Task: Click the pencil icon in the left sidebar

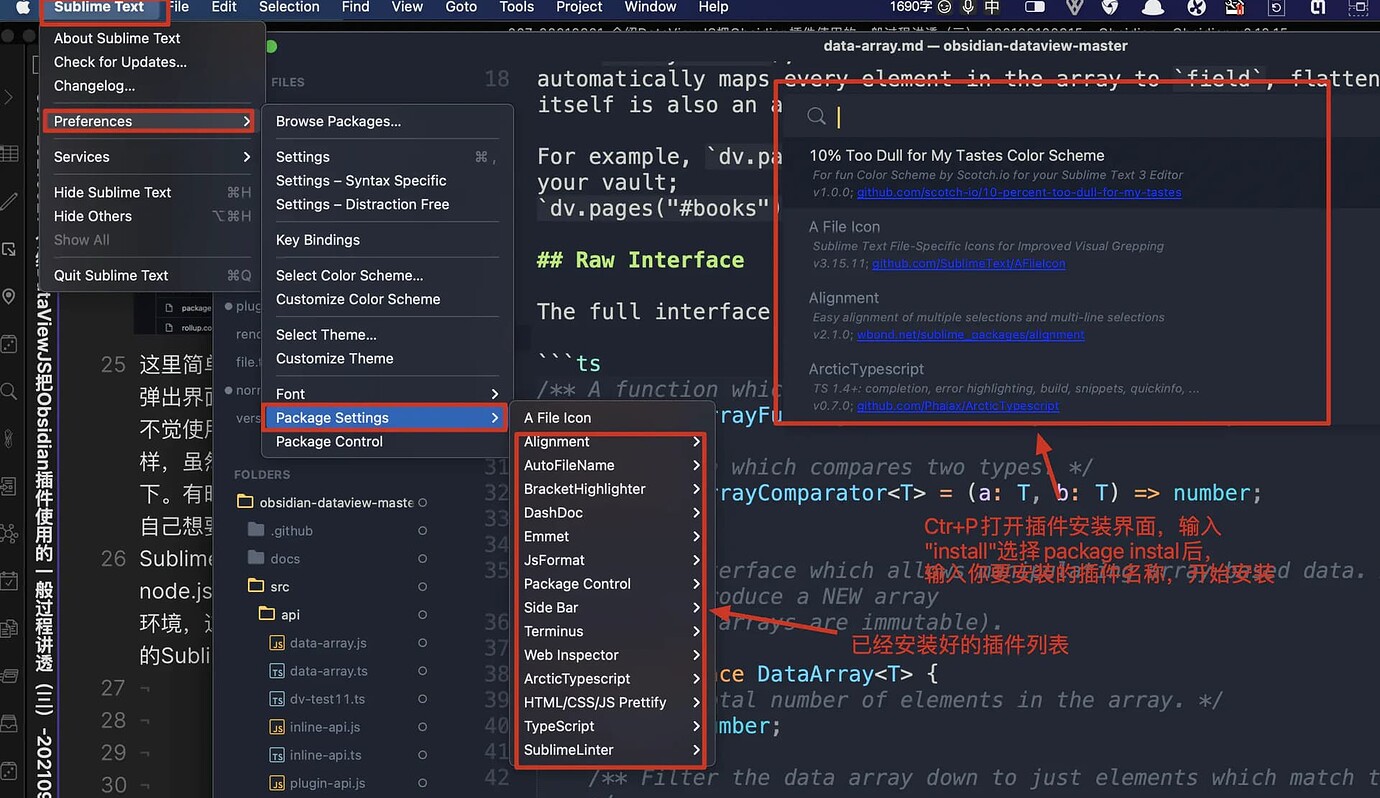Action: 10,200
